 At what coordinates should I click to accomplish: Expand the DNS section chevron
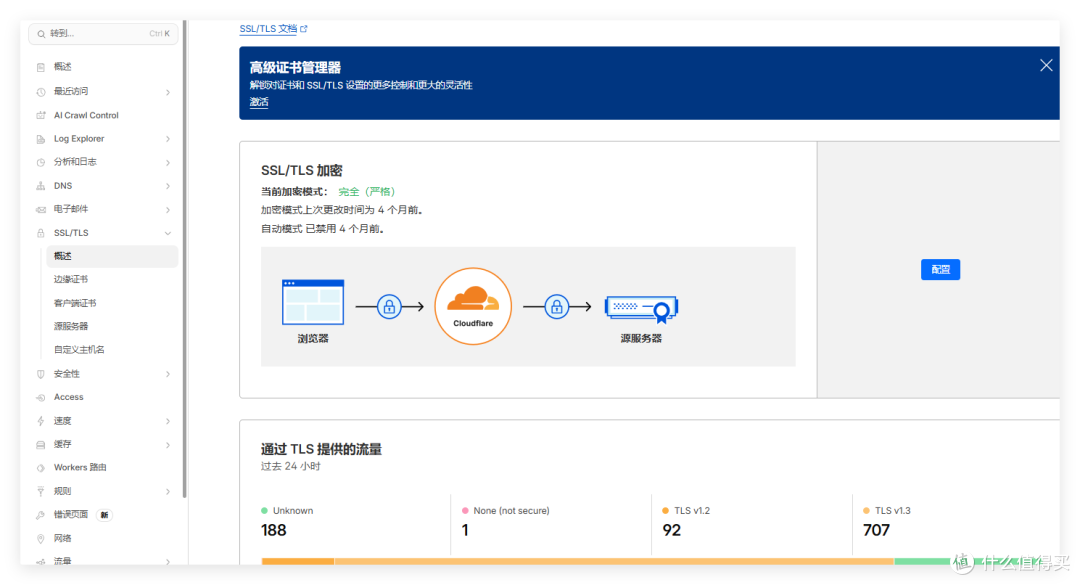click(x=167, y=186)
